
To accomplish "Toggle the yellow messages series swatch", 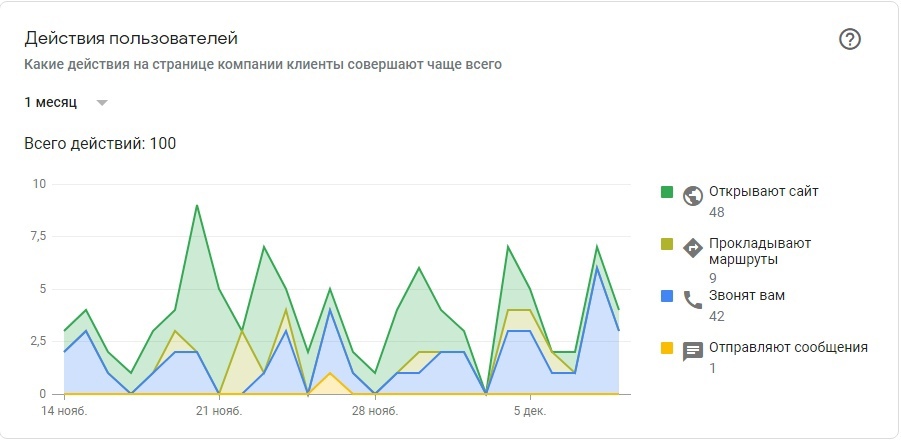I will [666, 347].
